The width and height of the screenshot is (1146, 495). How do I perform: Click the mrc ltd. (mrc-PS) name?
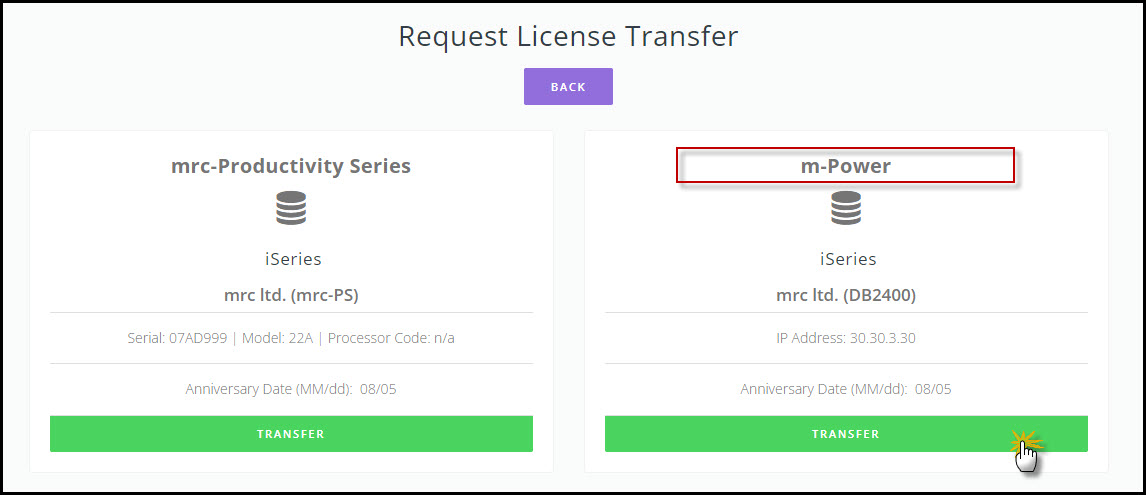coord(291,295)
